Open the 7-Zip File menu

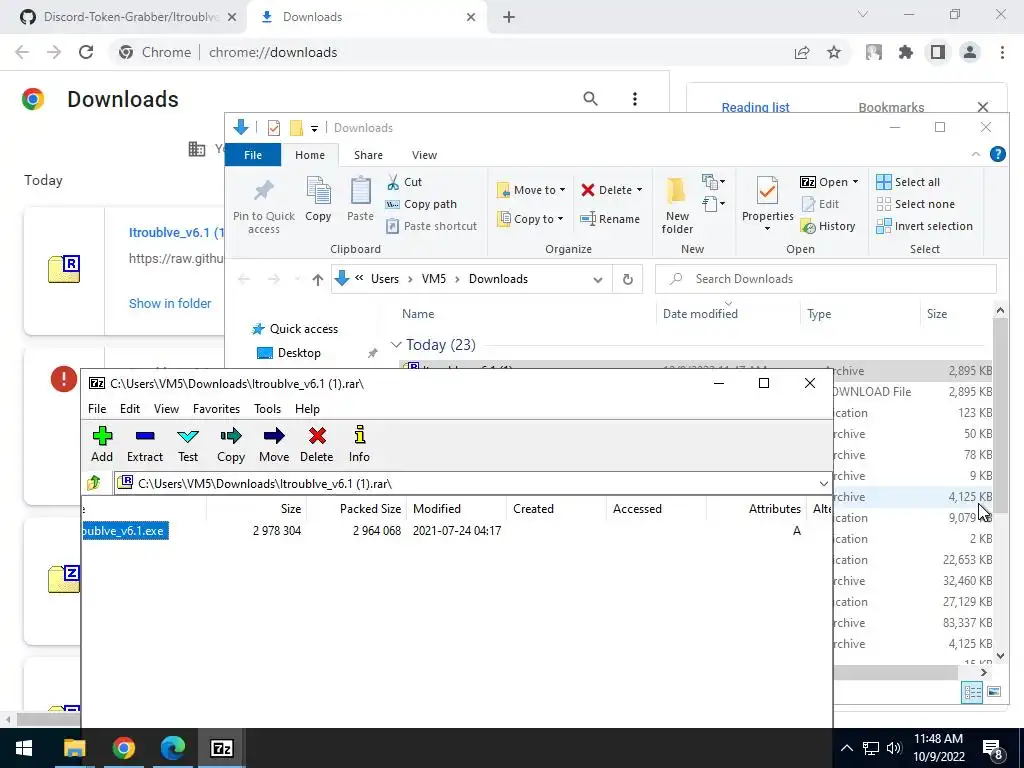pos(97,409)
